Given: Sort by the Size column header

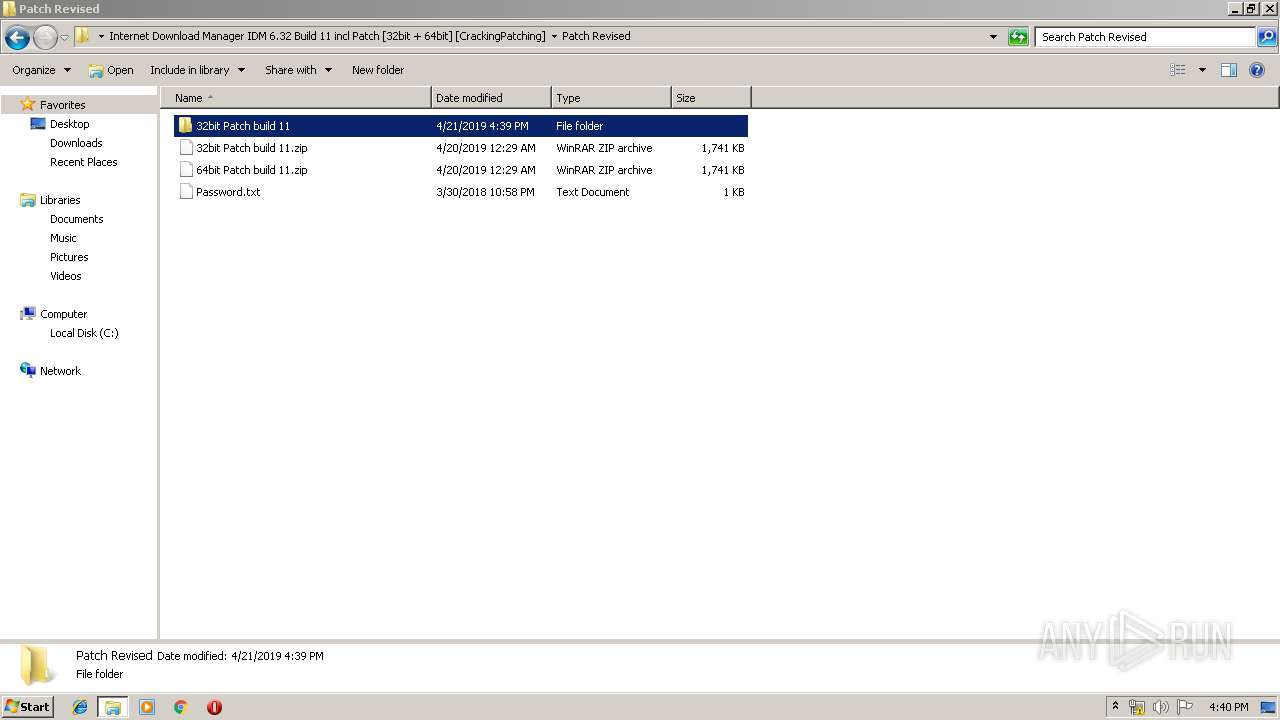Looking at the screenshot, I should (711, 98).
